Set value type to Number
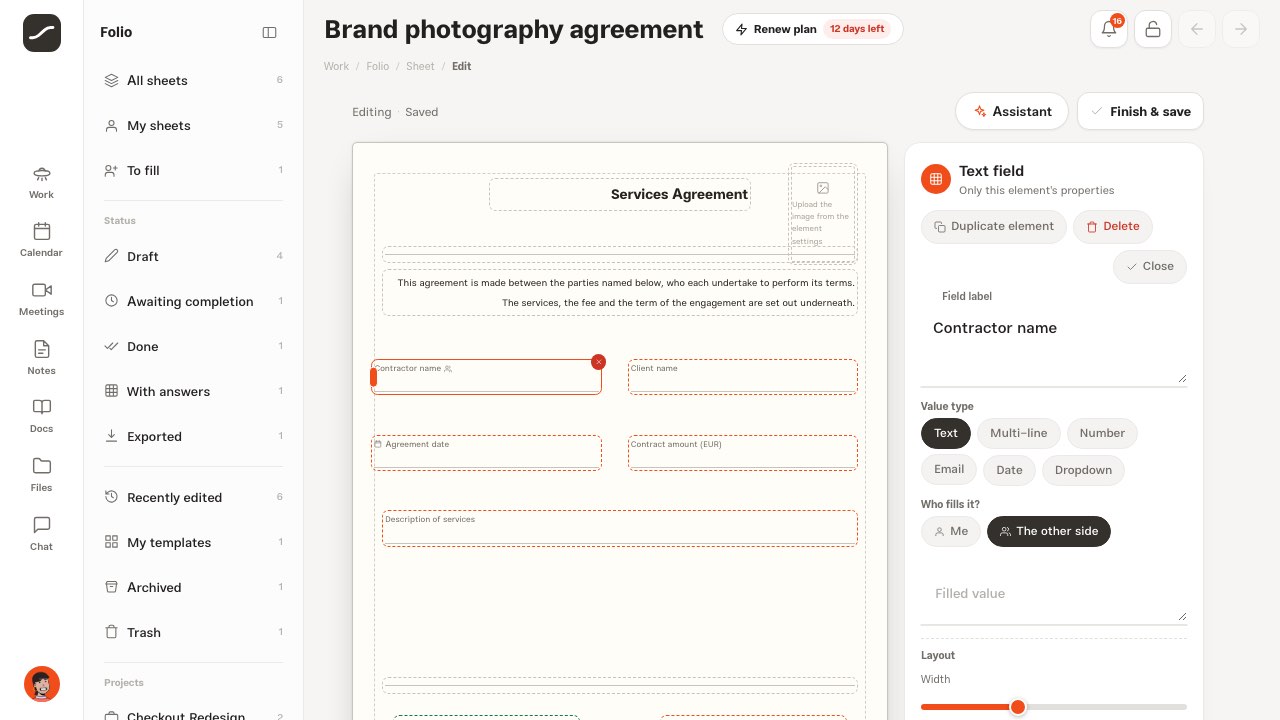This screenshot has width=1280, height=720. 1102,433
